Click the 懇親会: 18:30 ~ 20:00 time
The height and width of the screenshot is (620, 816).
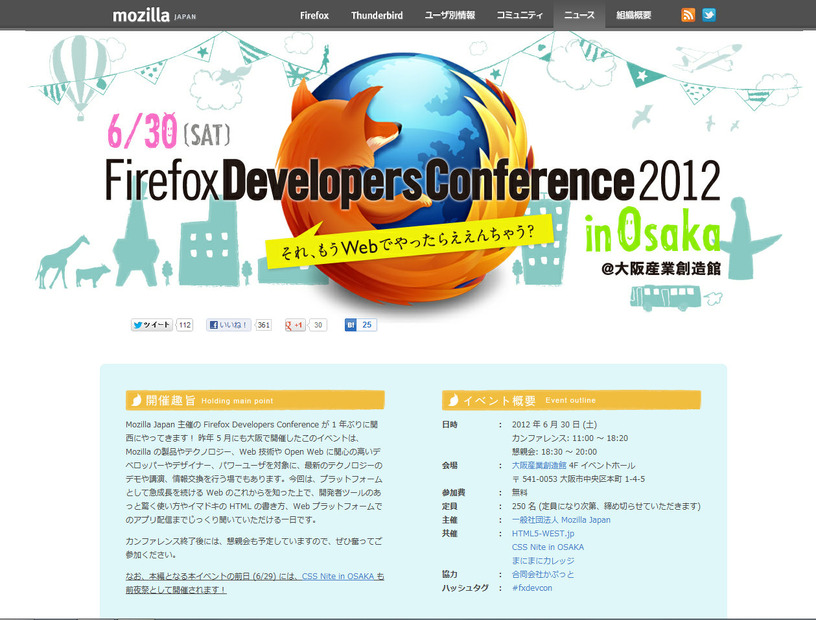pyautogui.click(x=554, y=451)
